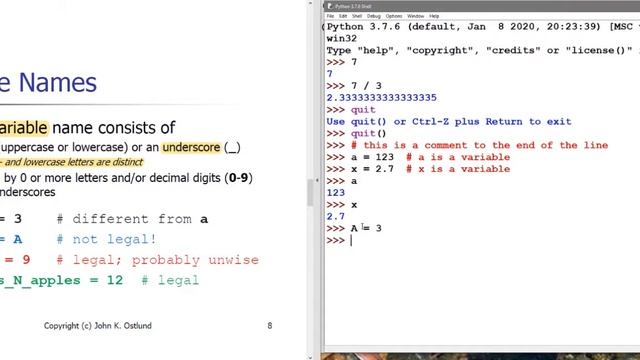The width and height of the screenshot is (640, 360).
Task: Click the output value '123'
Action: coord(336,193)
